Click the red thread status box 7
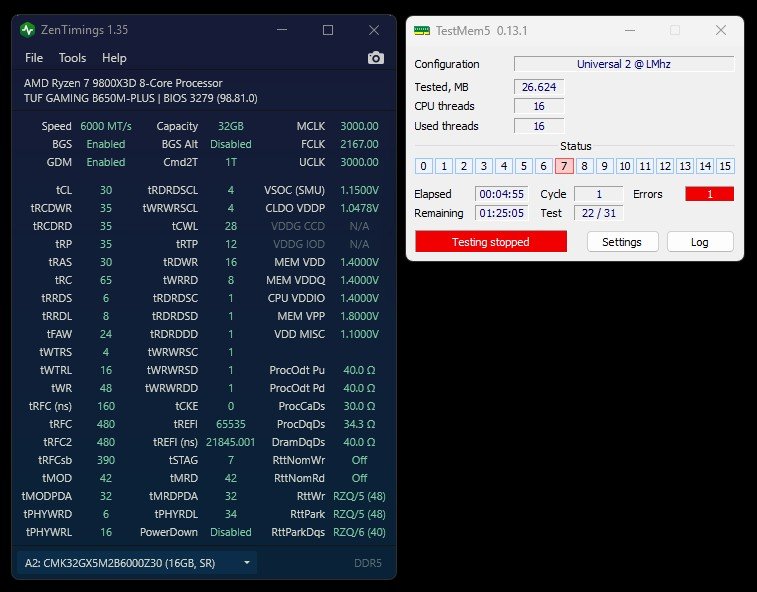The image size is (757, 592). click(x=564, y=166)
